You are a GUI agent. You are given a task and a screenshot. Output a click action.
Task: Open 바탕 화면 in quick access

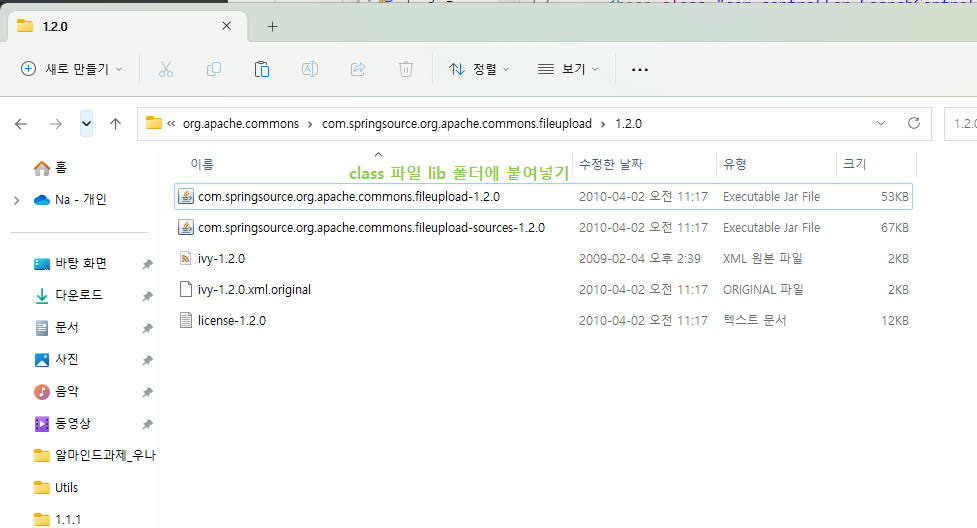[x=70, y=264]
